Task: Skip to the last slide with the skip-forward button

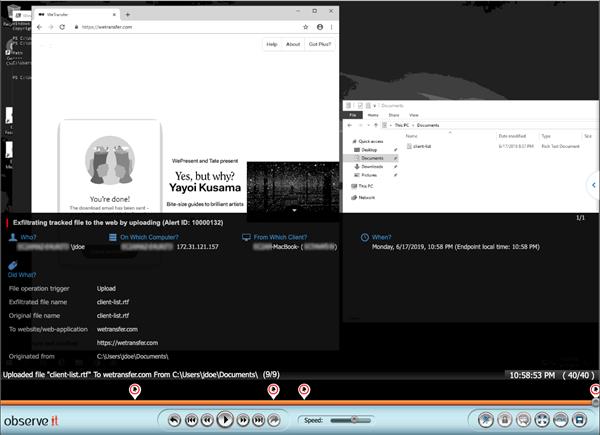Action: [259, 420]
